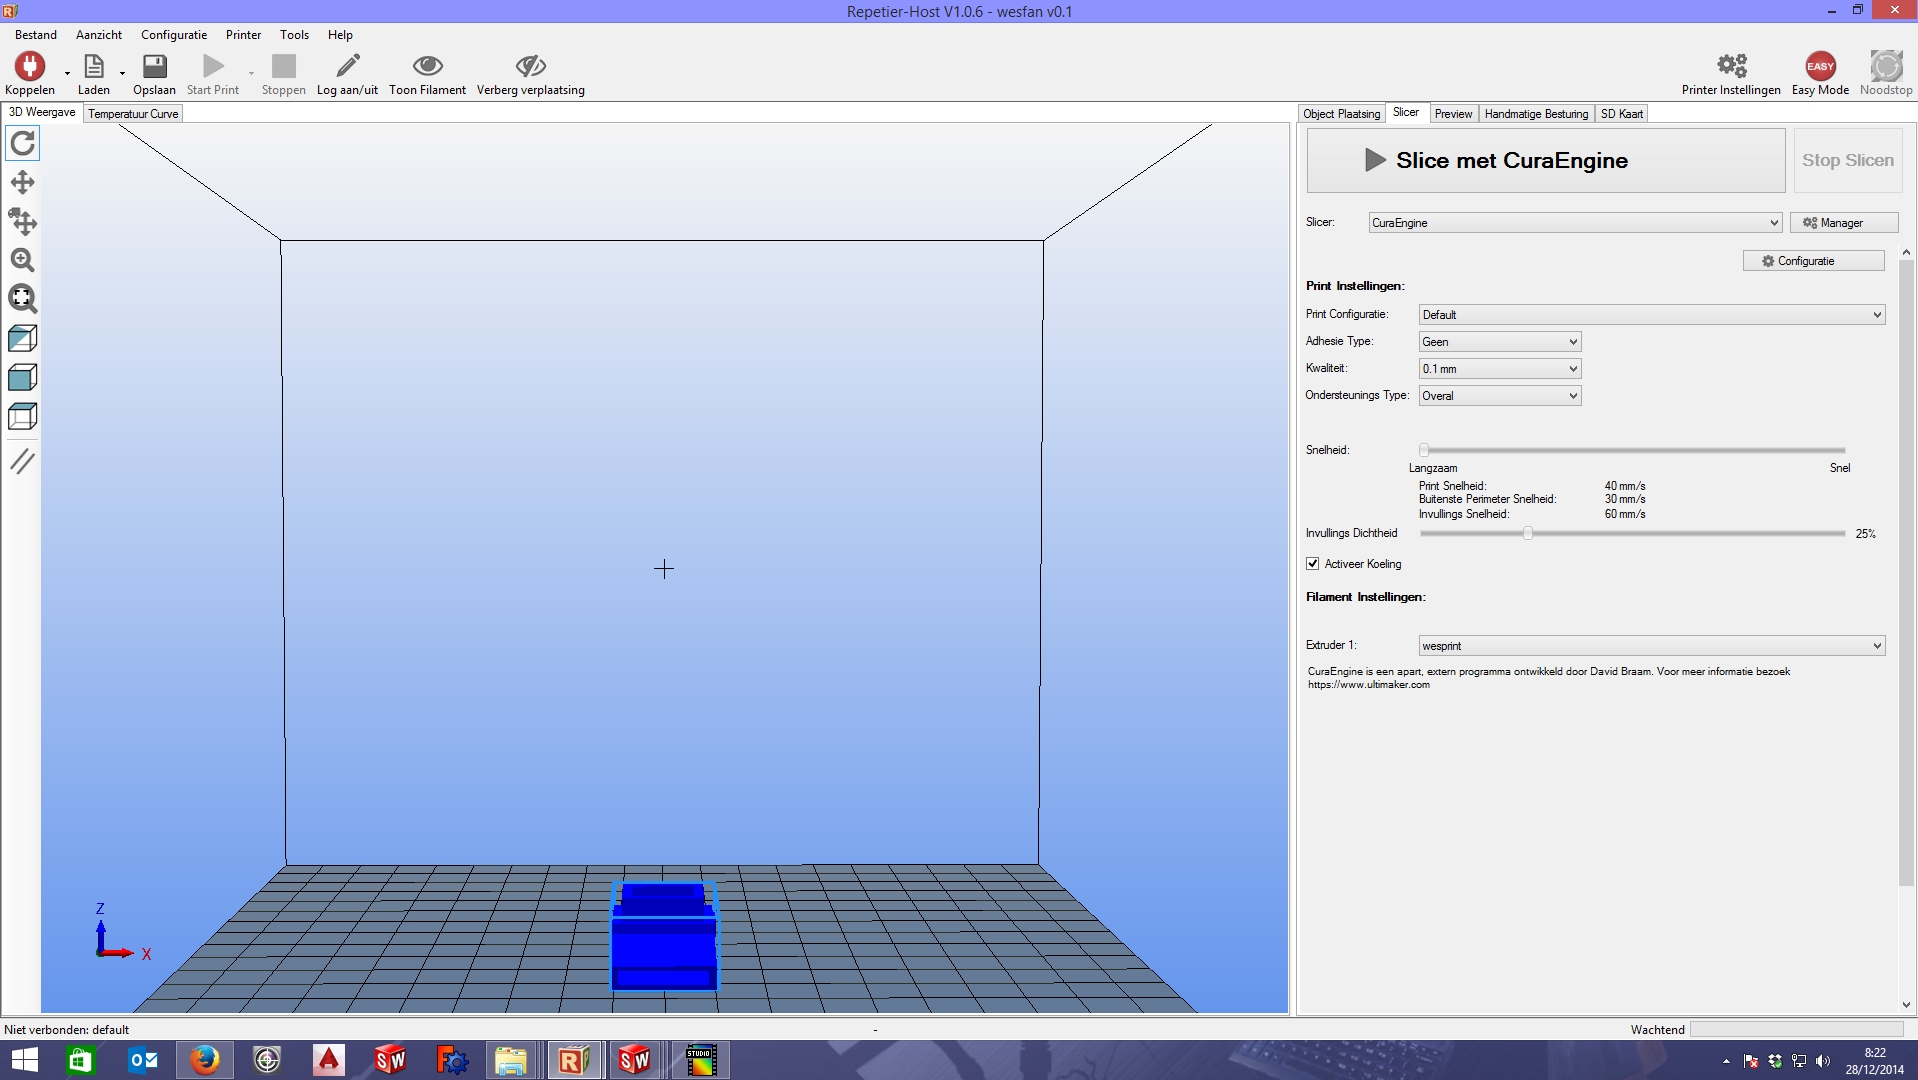Viewport: 1918px width, 1080px height.
Task: Open Koppelen dropdown arrow
Action: pyautogui.click(x=67, y=73)
